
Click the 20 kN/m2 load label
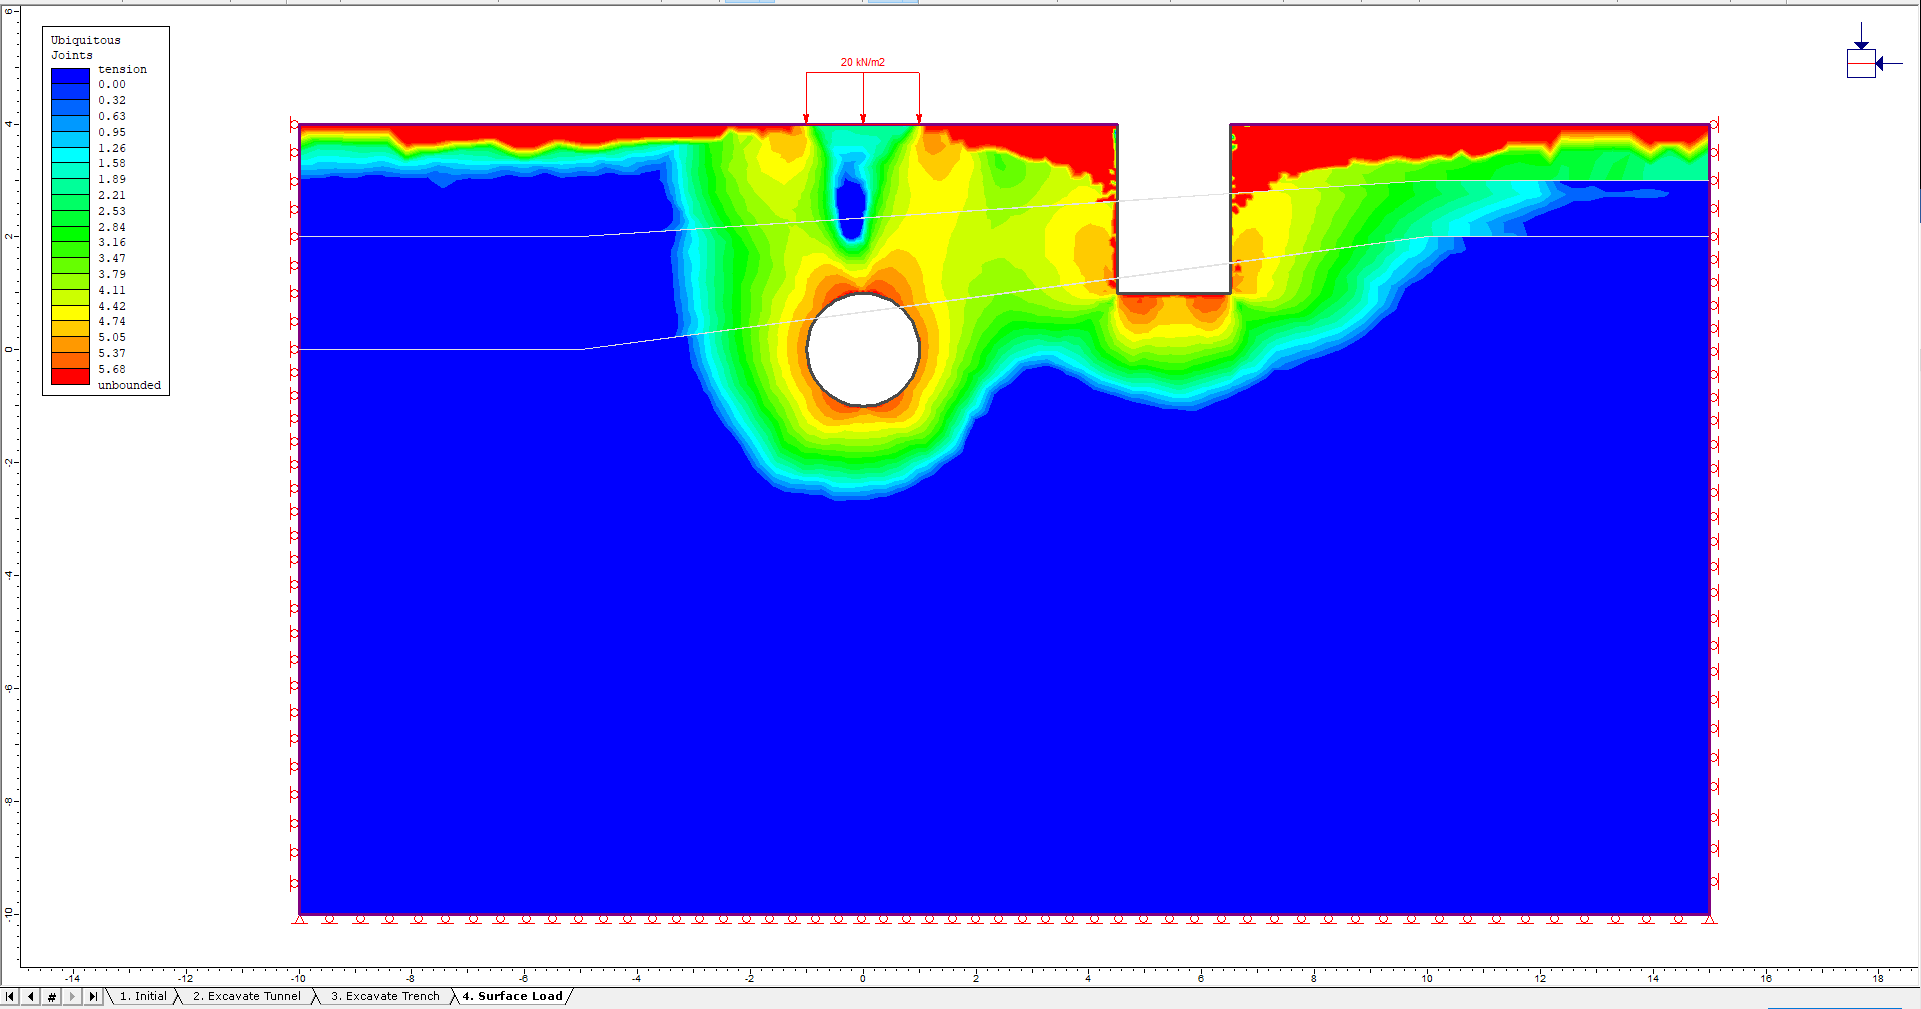coord(861,60)
